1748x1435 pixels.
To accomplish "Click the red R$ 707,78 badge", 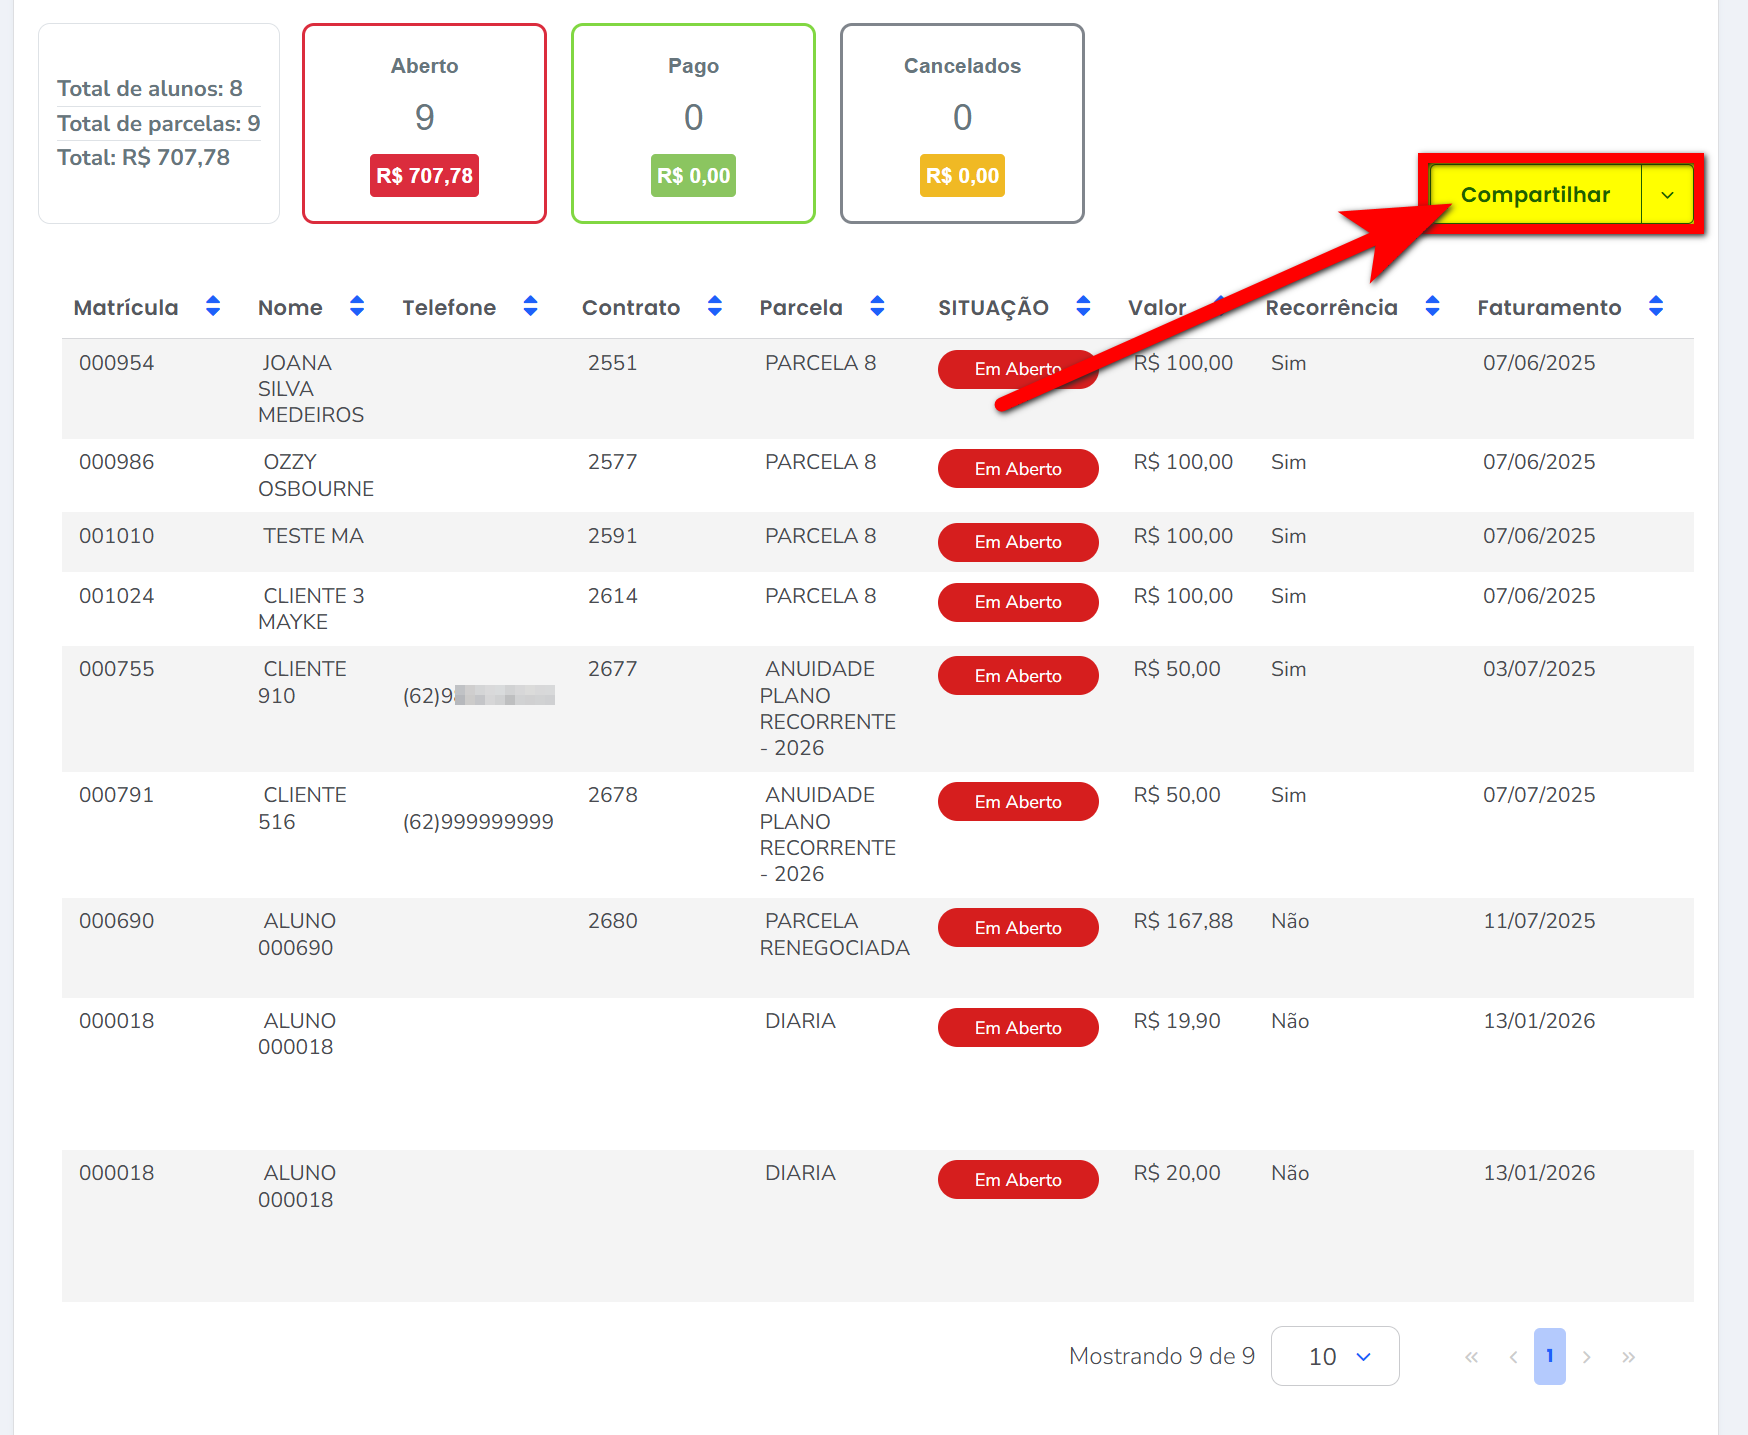I will coord(424,176).
